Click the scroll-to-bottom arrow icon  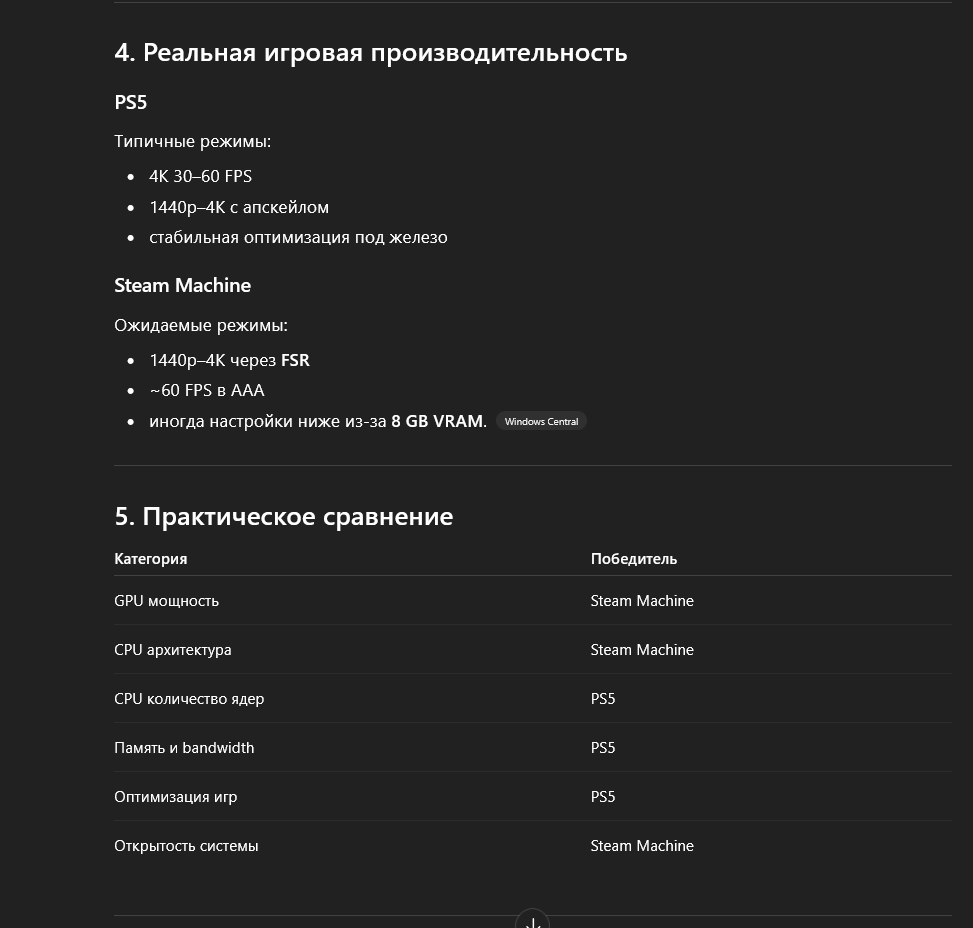click(532, 921)
